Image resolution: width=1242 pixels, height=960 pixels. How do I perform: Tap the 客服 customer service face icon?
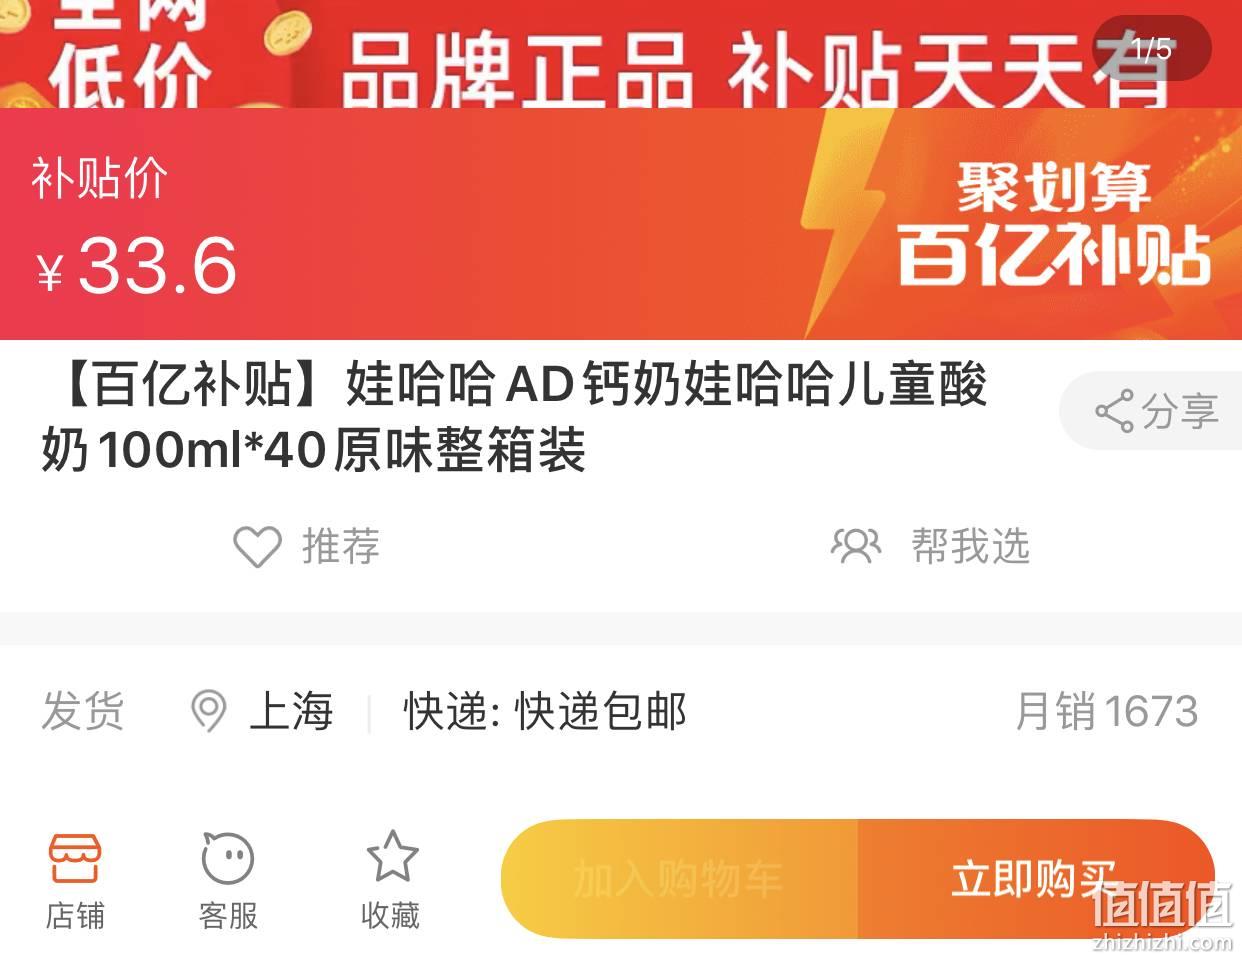(x=228, y=858)
